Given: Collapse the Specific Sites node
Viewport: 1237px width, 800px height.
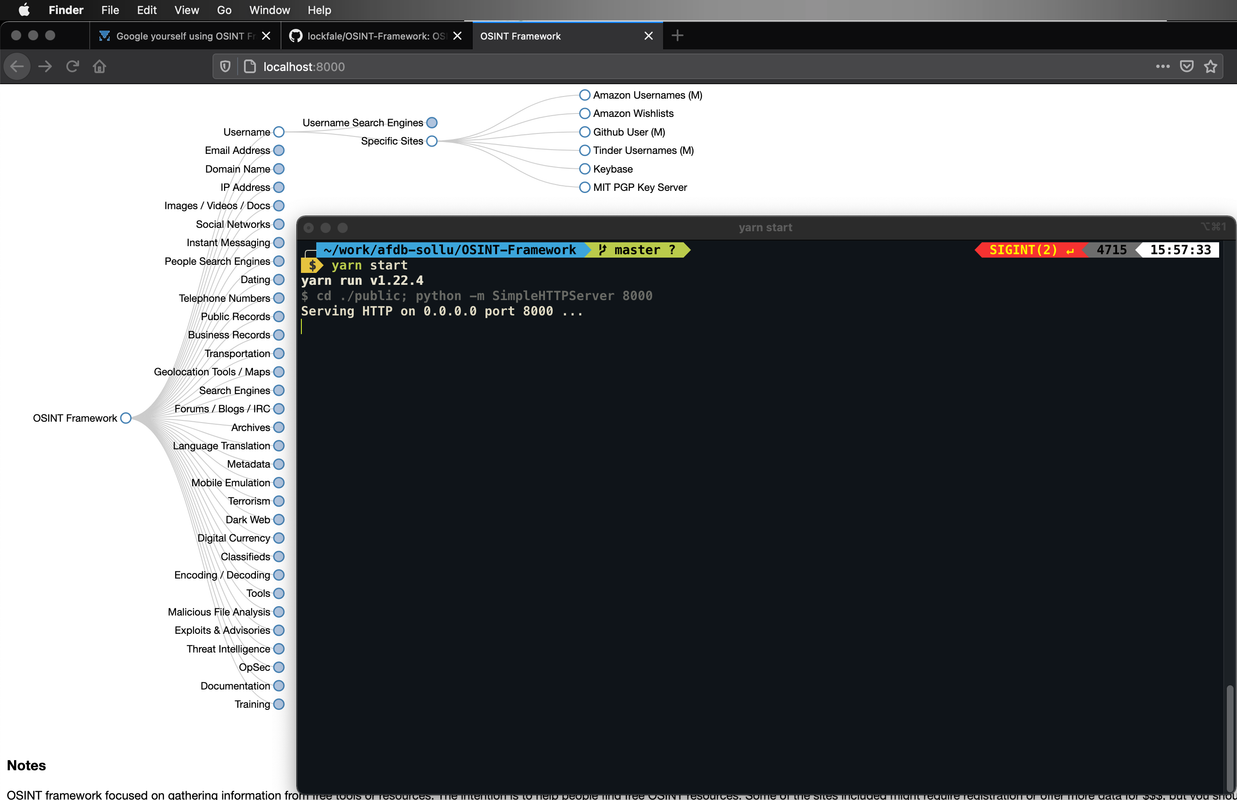Looking at the screenshot, I should (x=432, y=141).
